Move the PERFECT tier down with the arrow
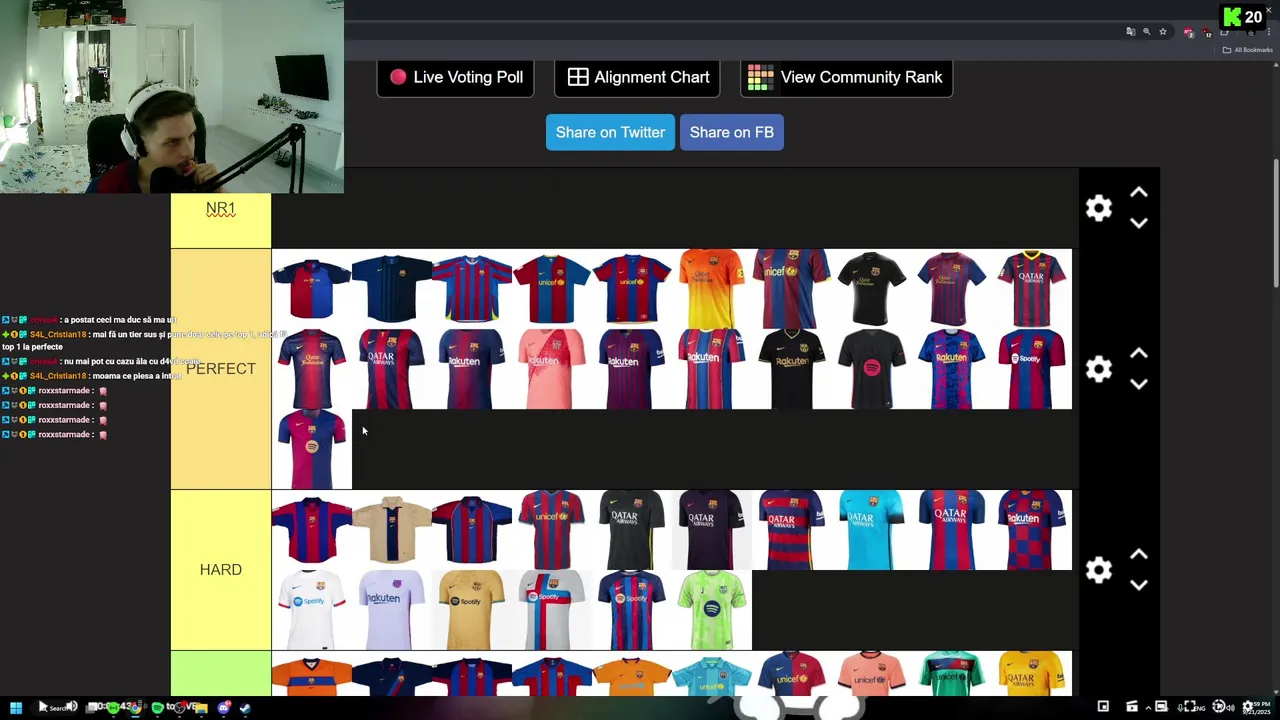The height and width of the screenshot is (720, 1280). 1138,384
